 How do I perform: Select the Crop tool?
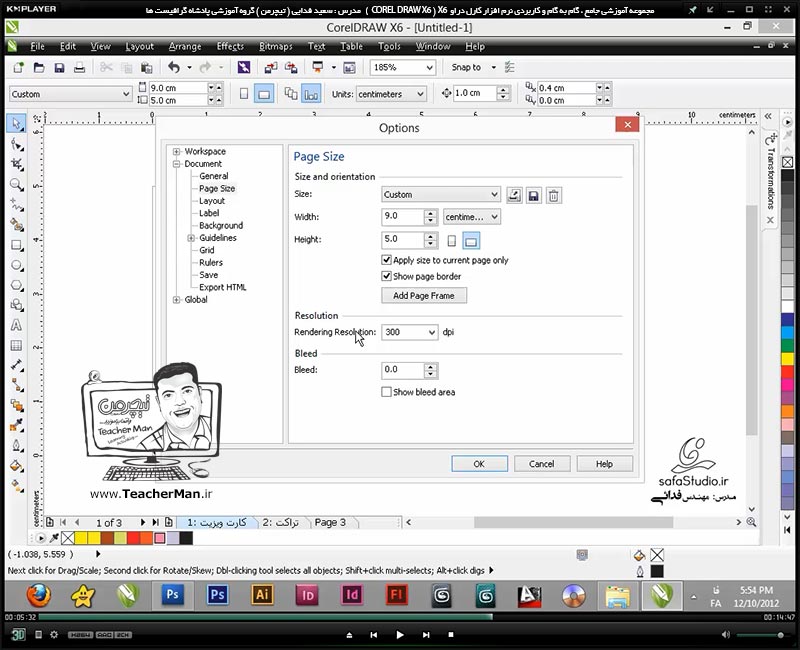pyautogui.click(x=17, y=164)
